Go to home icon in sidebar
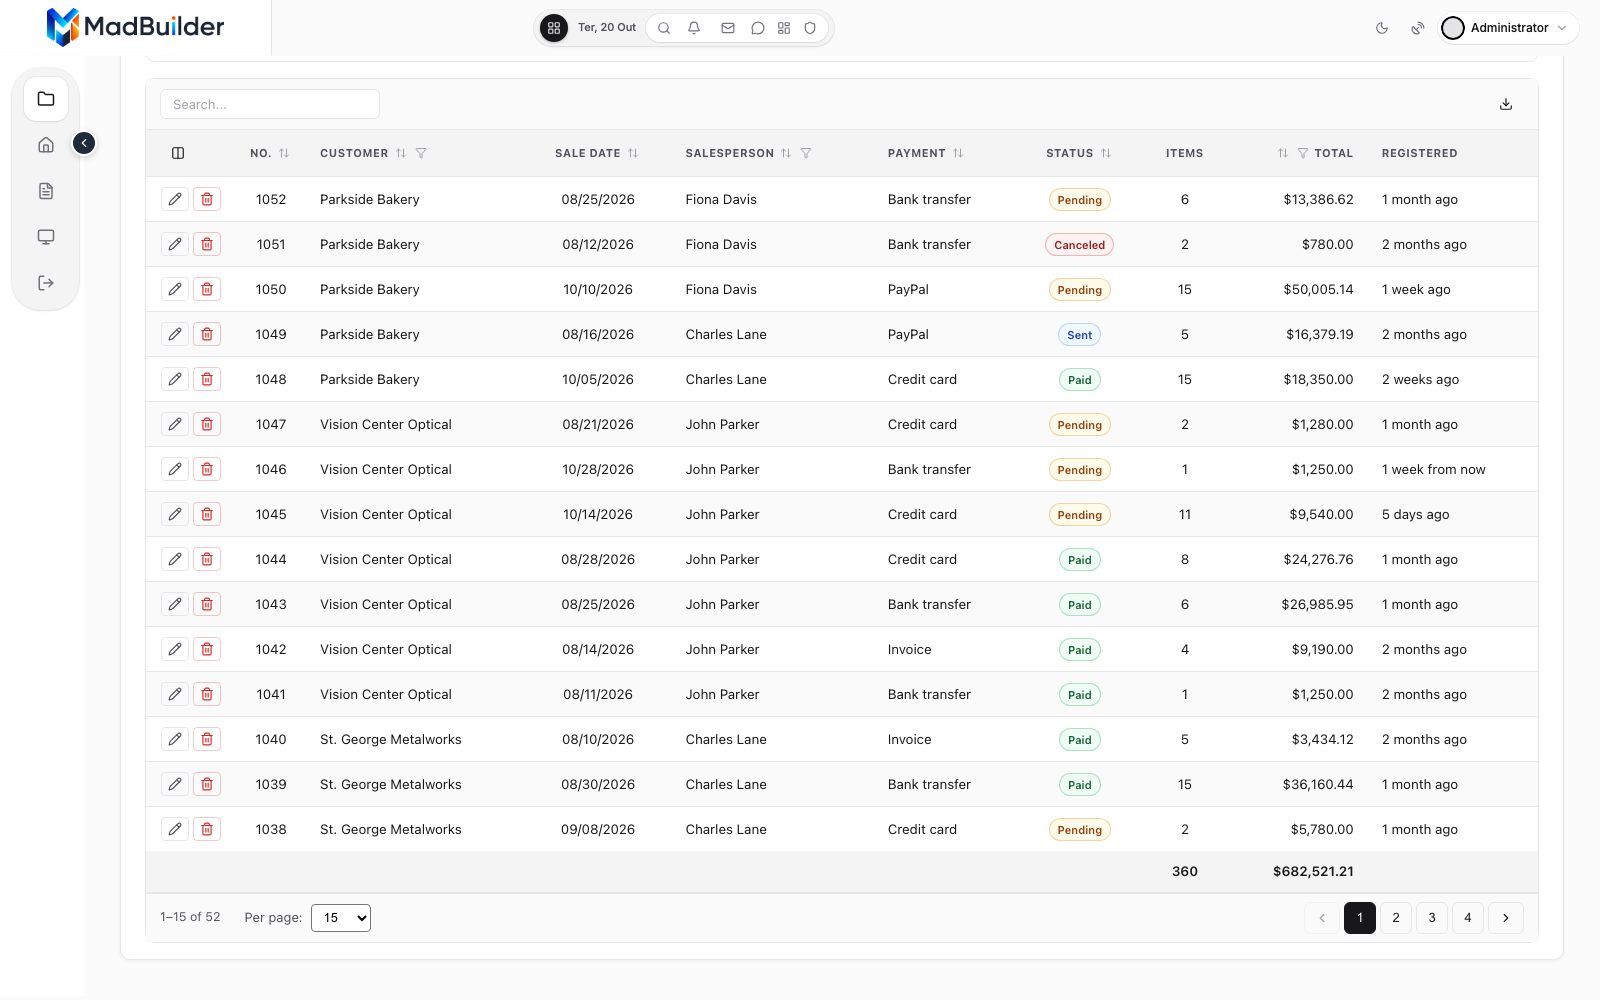Image resolution: width=1600 pixels, height=1000 pixels. (x=46, y=145)
